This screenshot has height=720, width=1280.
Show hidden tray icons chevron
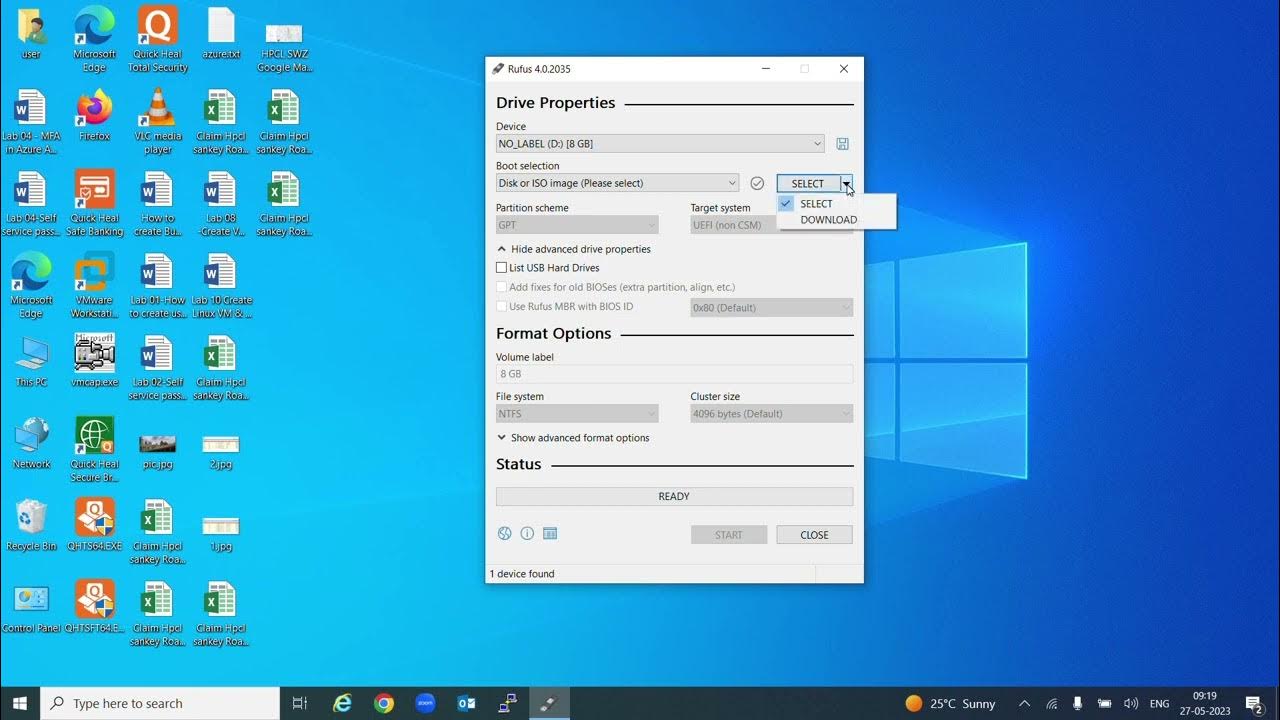click(1024, 704)
